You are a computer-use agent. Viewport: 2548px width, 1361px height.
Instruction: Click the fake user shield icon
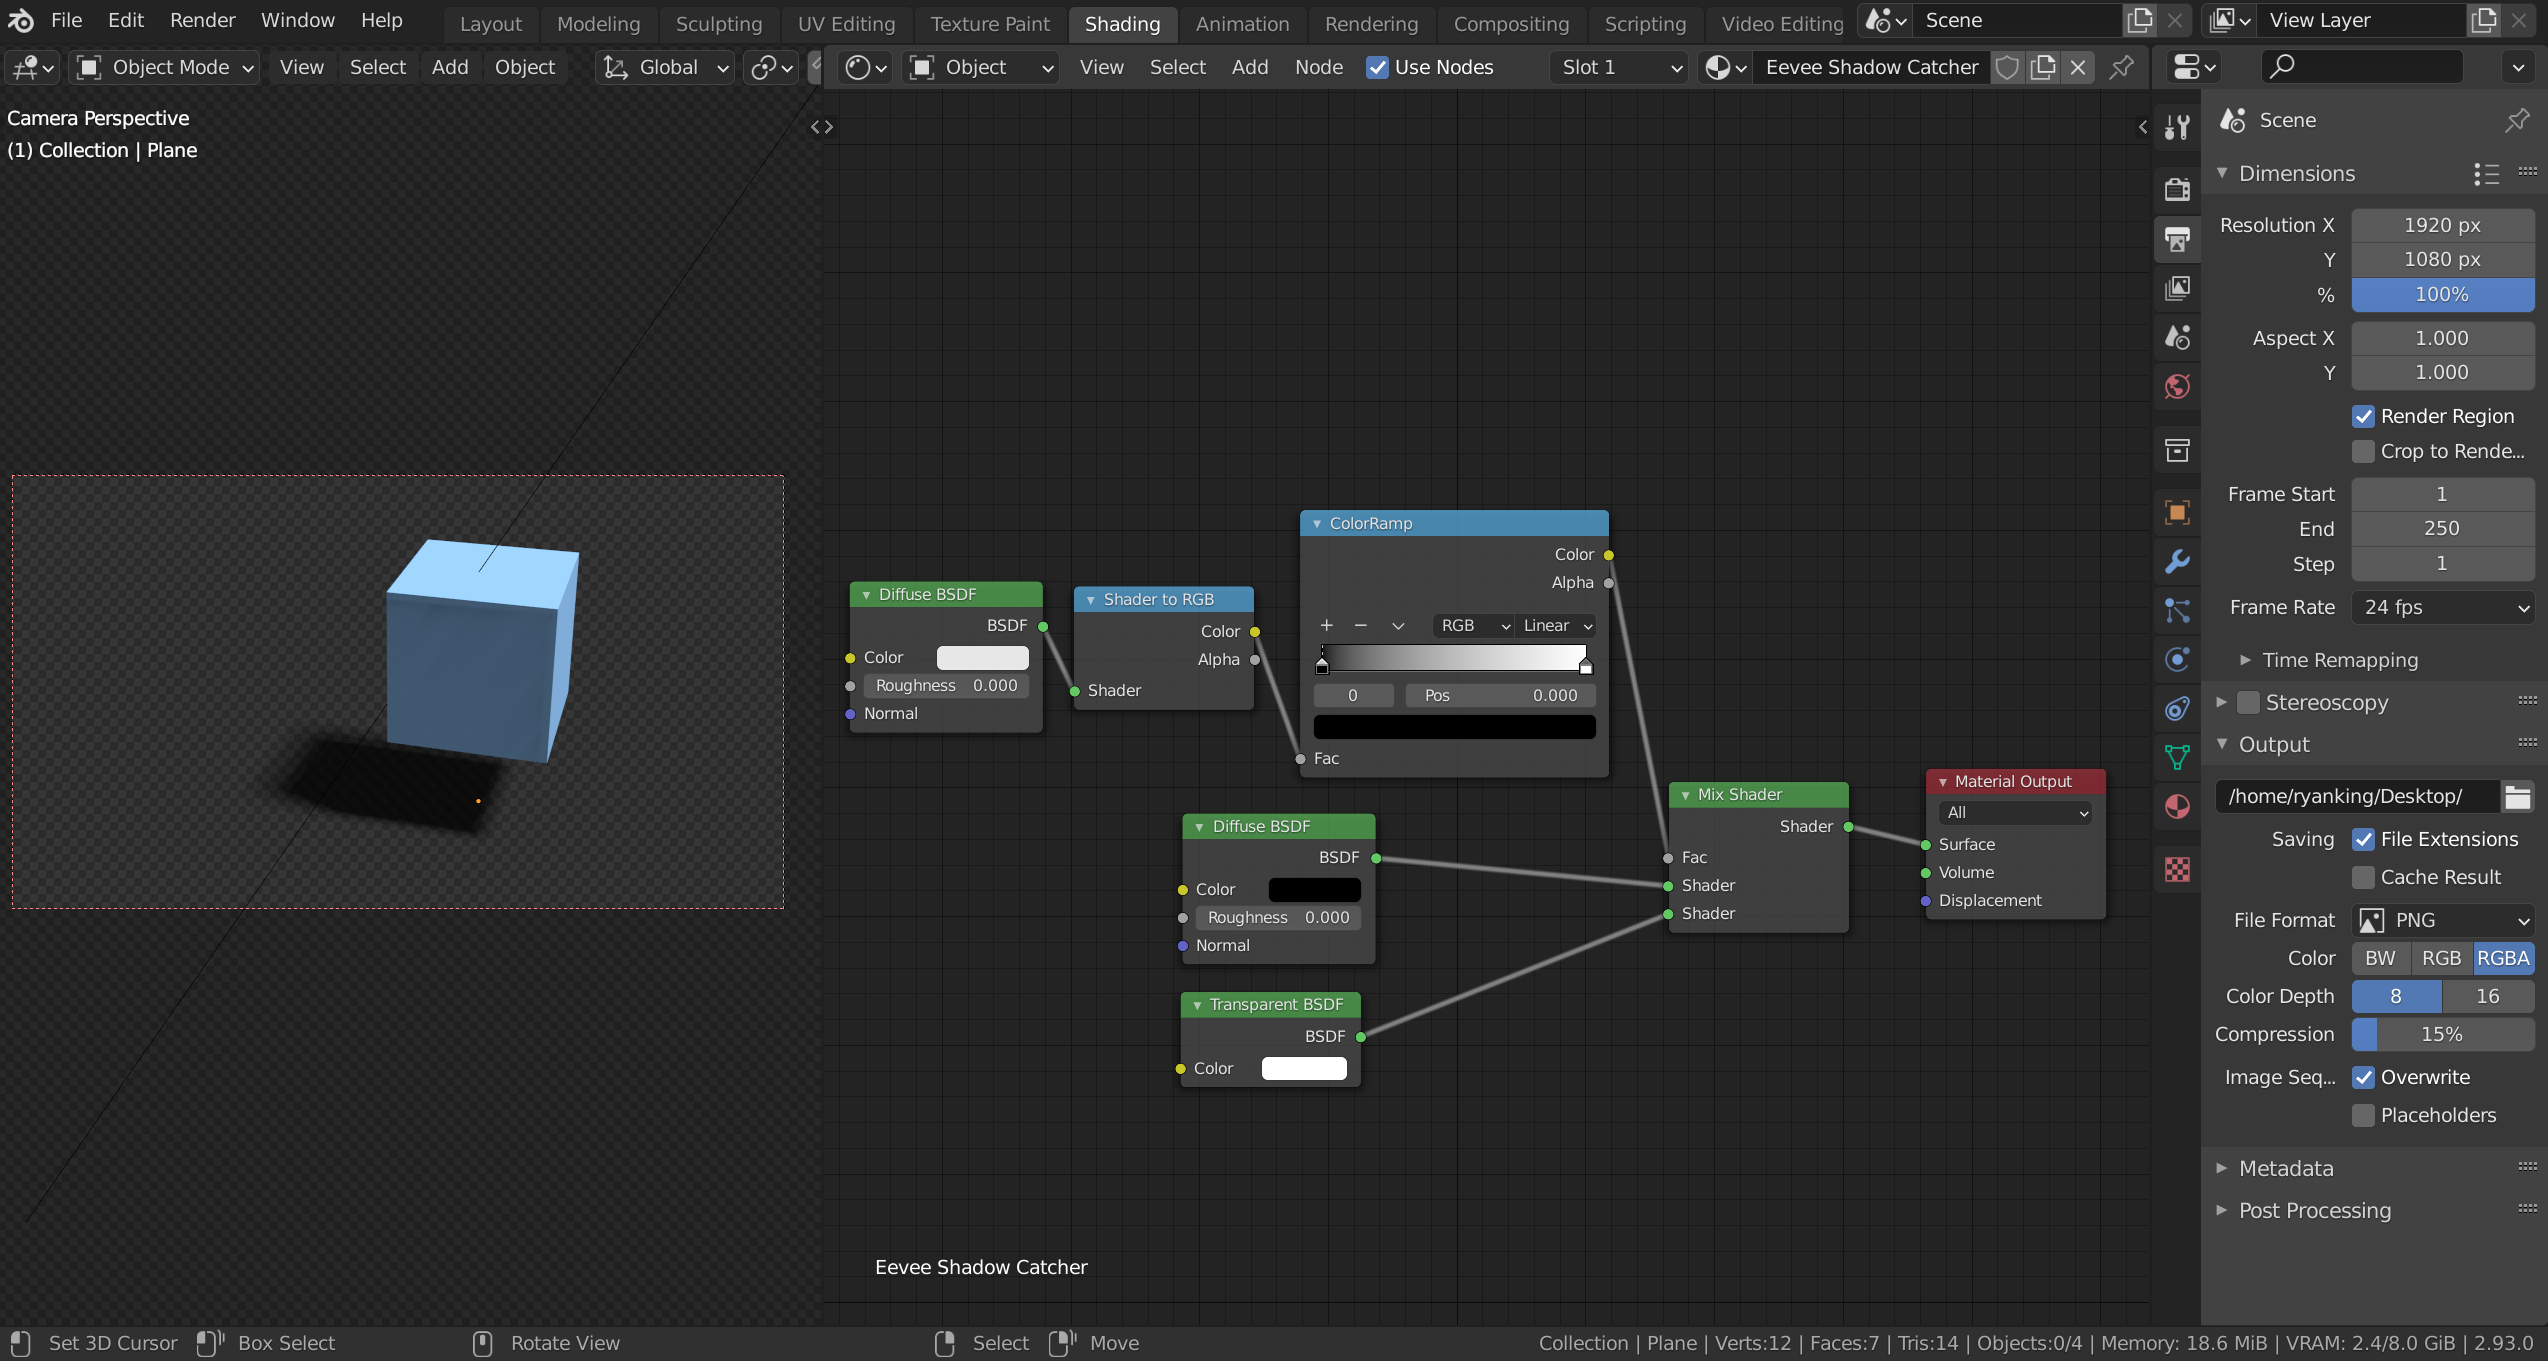(2006, 67)
